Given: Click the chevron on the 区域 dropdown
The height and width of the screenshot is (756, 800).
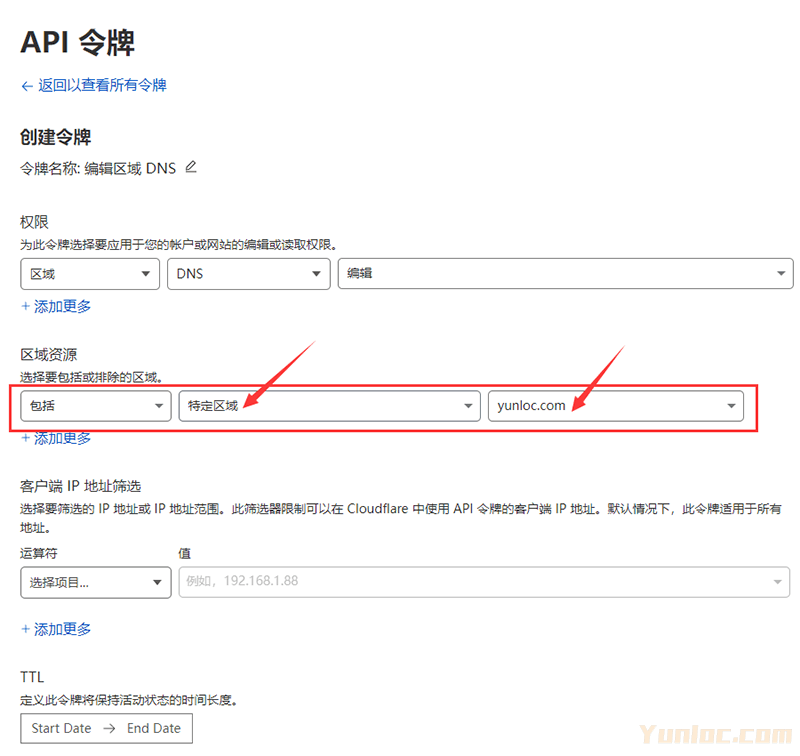Looking at the screenshot, I should pyautogui.click(x=146, y=273).
